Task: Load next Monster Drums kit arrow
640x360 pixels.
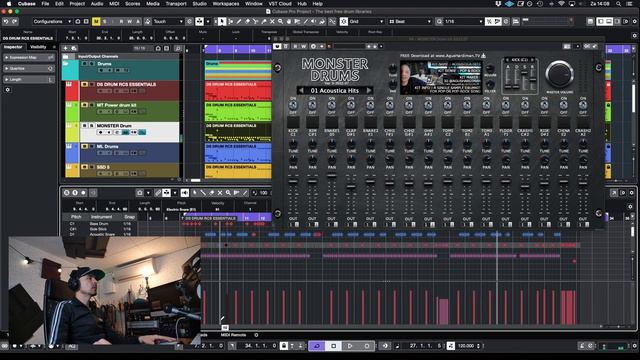Action: 369,90
